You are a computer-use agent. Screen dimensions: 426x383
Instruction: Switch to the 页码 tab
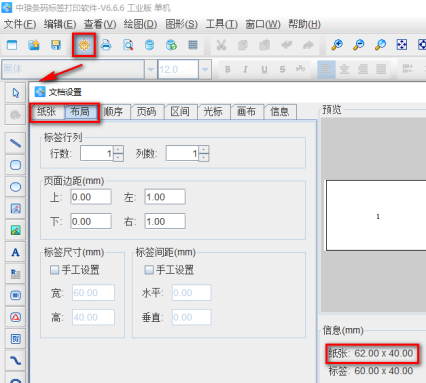click(147, 111)
